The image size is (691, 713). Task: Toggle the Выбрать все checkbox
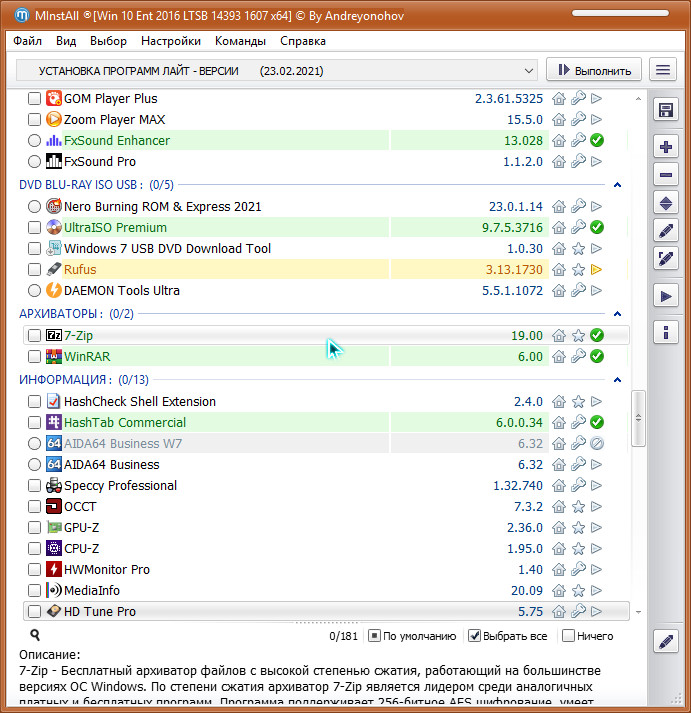[x=474, y=636]
